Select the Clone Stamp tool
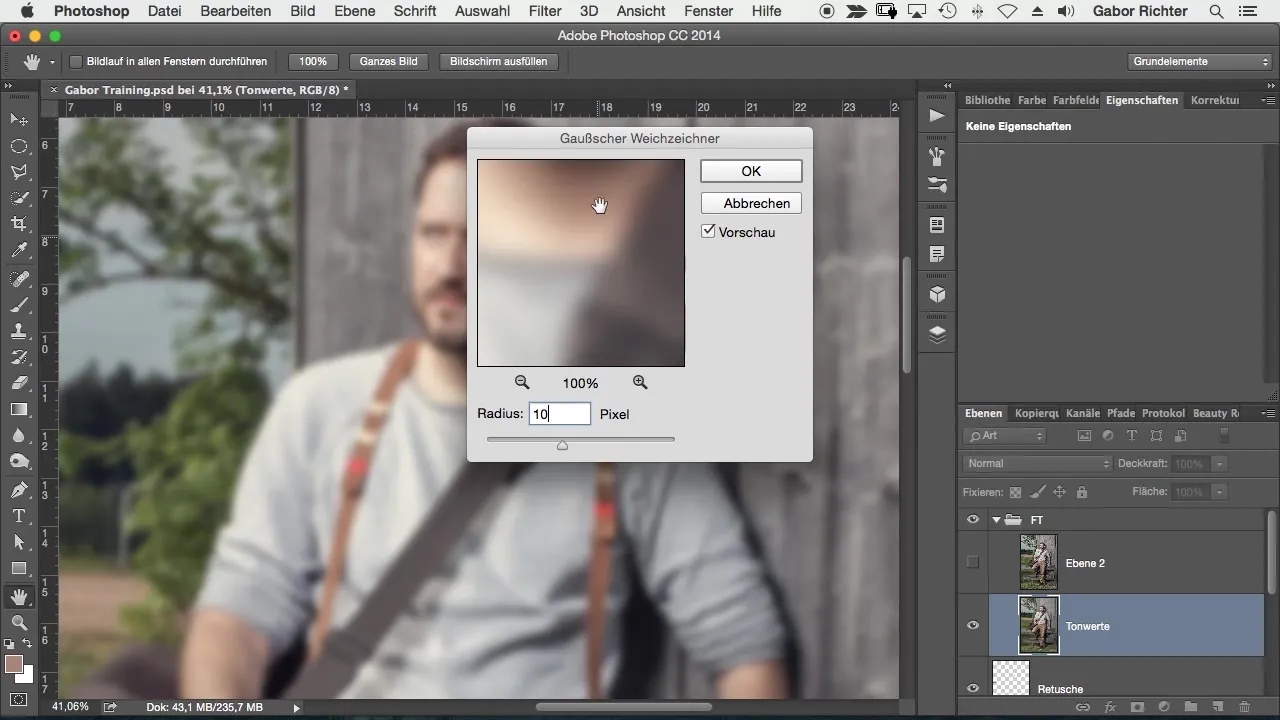1280x720 pixels. [x=18, y=331]
